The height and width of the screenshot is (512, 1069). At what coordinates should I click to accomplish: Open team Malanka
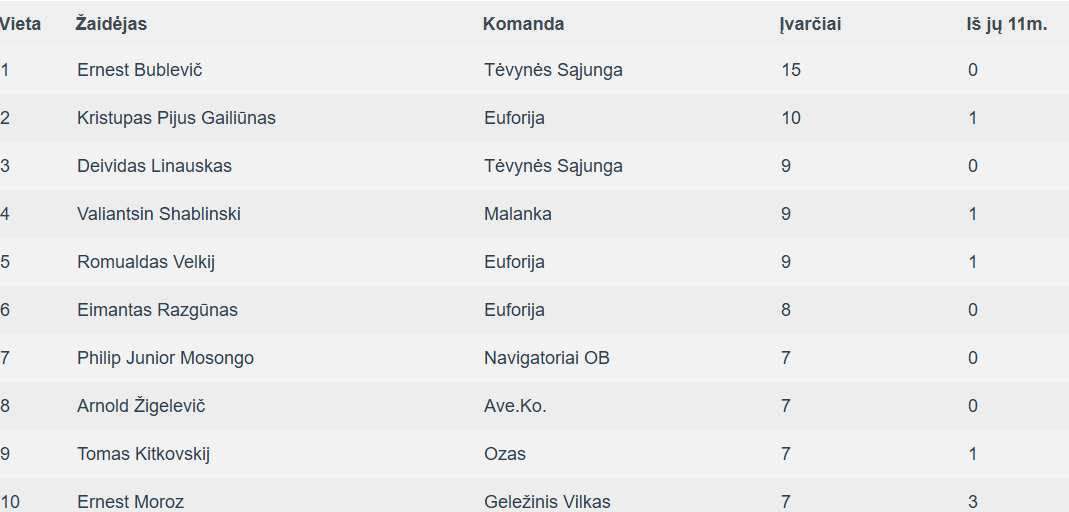(518, 214)
